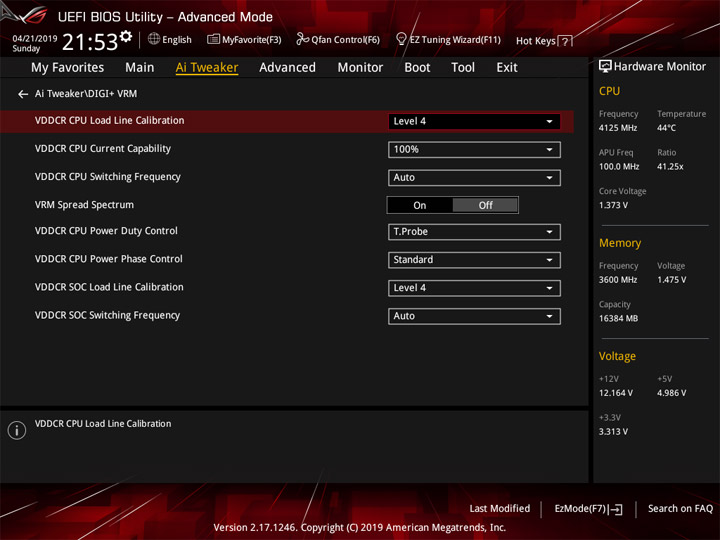Open Hot Keys question mark icon
This screenshot has width=720, height=540.
point(565,41)
